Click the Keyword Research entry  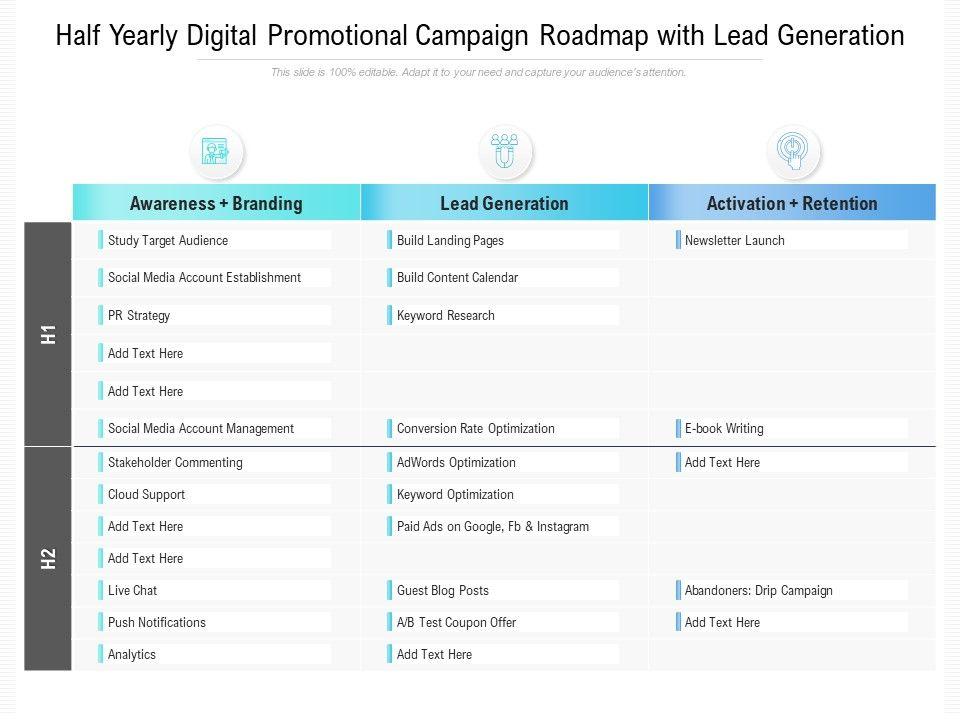point(446,315)
